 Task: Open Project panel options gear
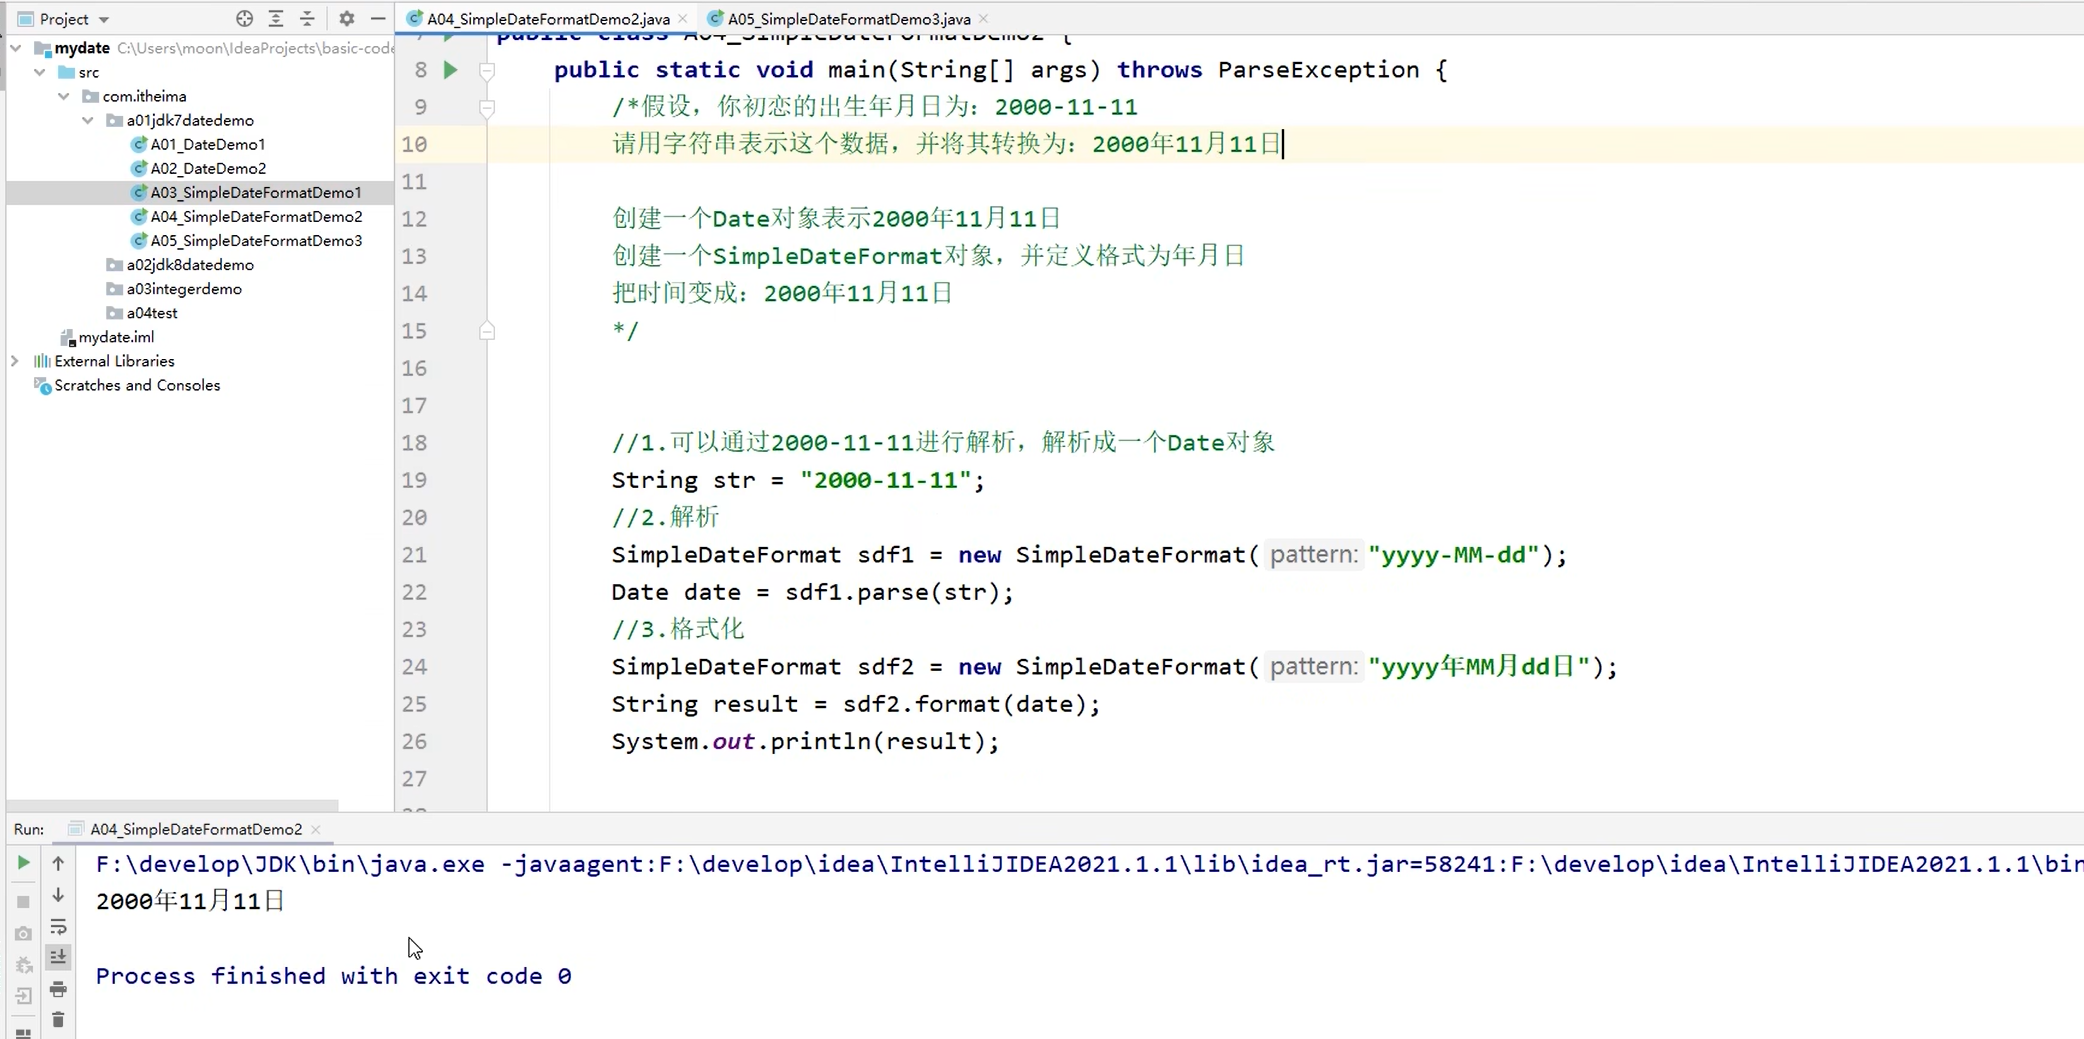(x=346, y=18)
